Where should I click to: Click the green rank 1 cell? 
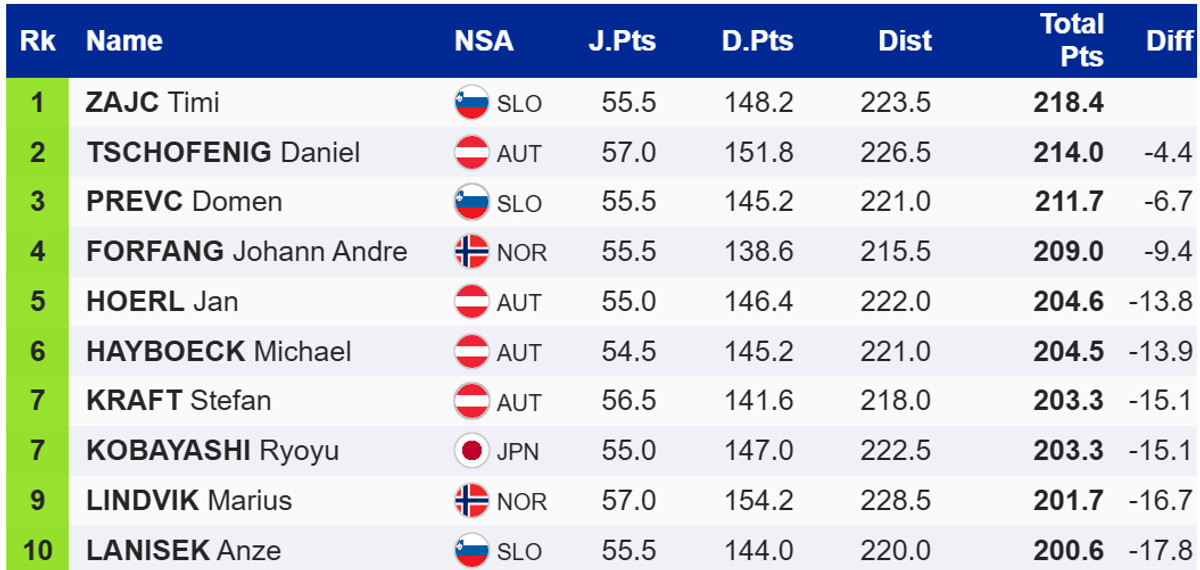click(x=37, y=103)
